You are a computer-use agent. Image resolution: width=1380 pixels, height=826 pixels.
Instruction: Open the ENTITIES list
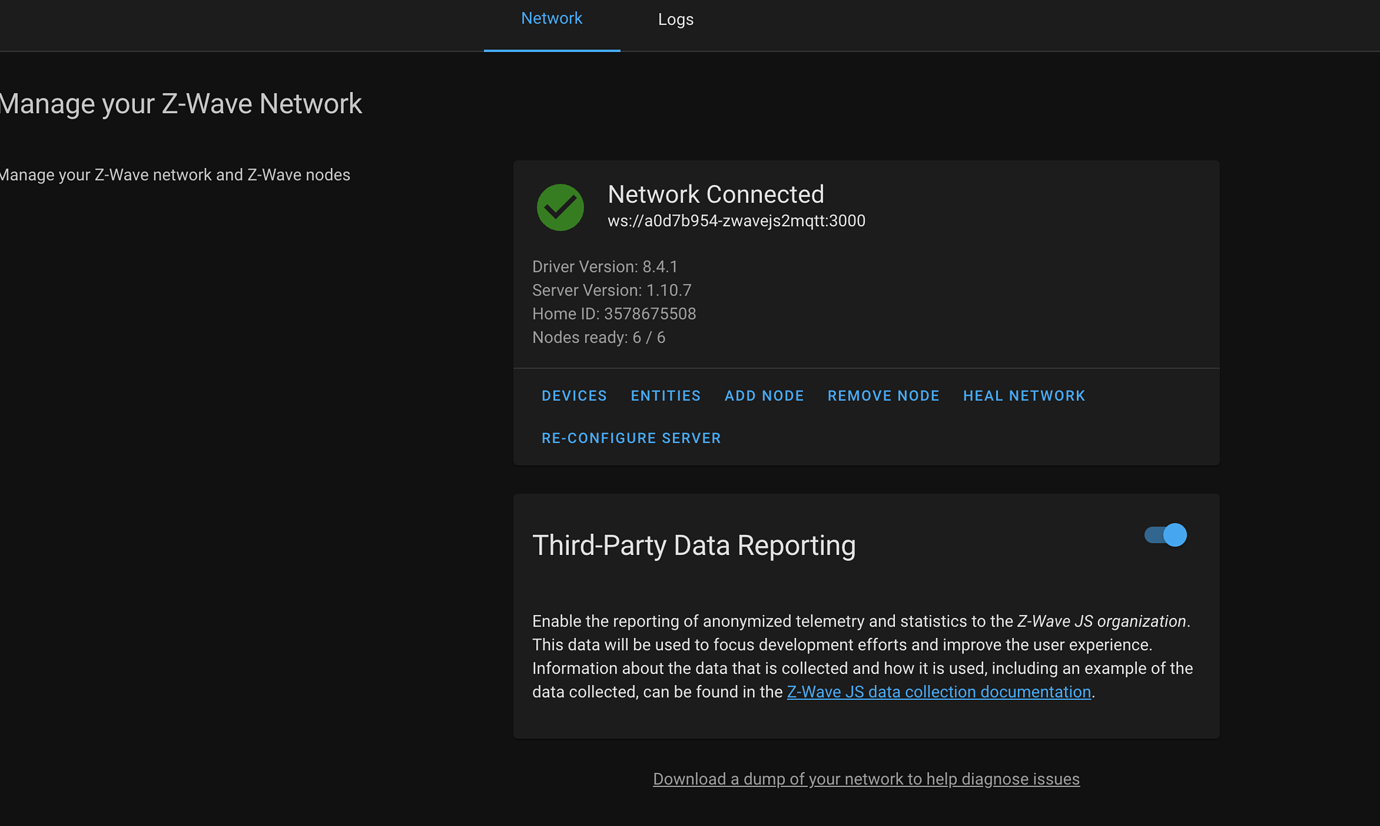tap(665, 396)
